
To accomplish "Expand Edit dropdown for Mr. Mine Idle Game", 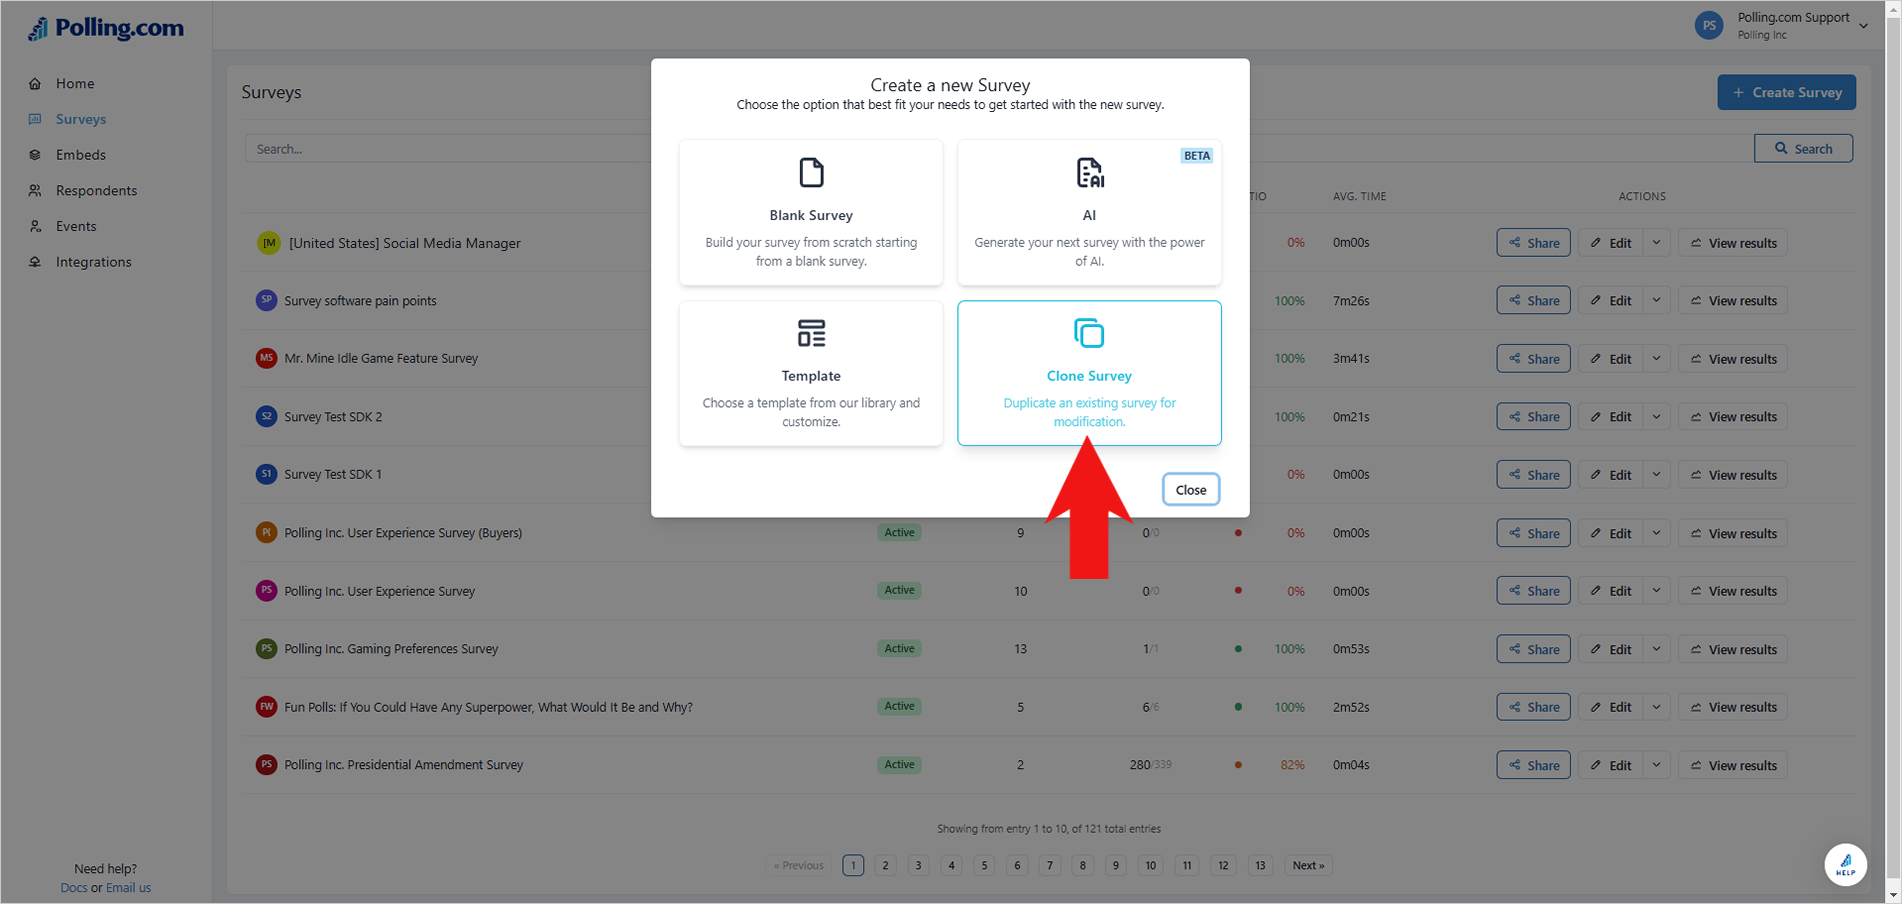I will [x=1656, y=358].
